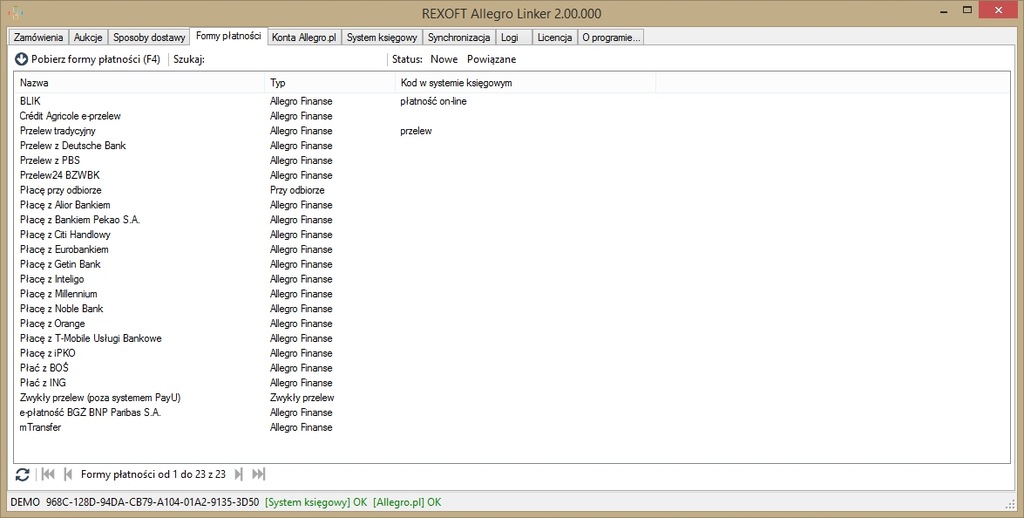Select the Płacę z Eurobankiem row

(512, 250)
